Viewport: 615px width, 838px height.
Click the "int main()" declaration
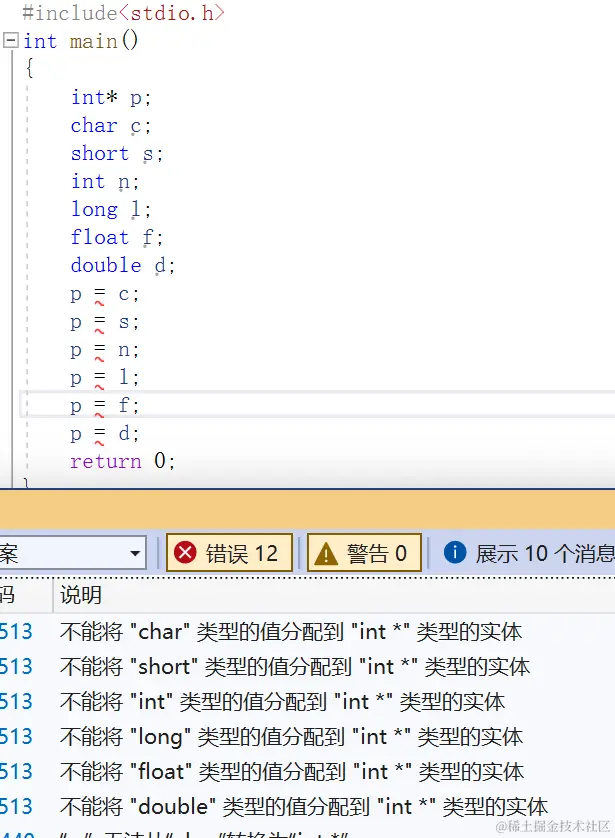tap(80, 41)
